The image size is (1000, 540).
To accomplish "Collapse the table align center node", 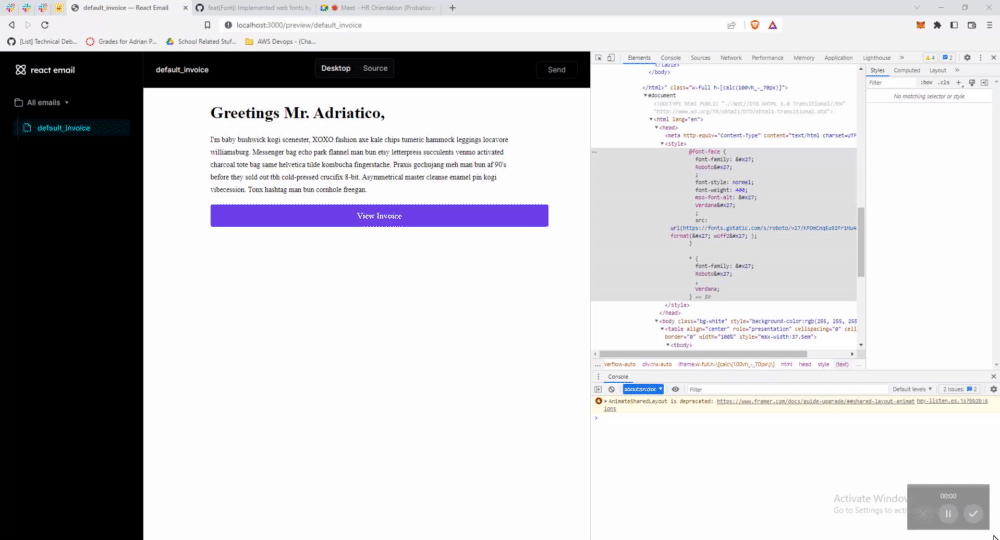I will click(662, 329).
